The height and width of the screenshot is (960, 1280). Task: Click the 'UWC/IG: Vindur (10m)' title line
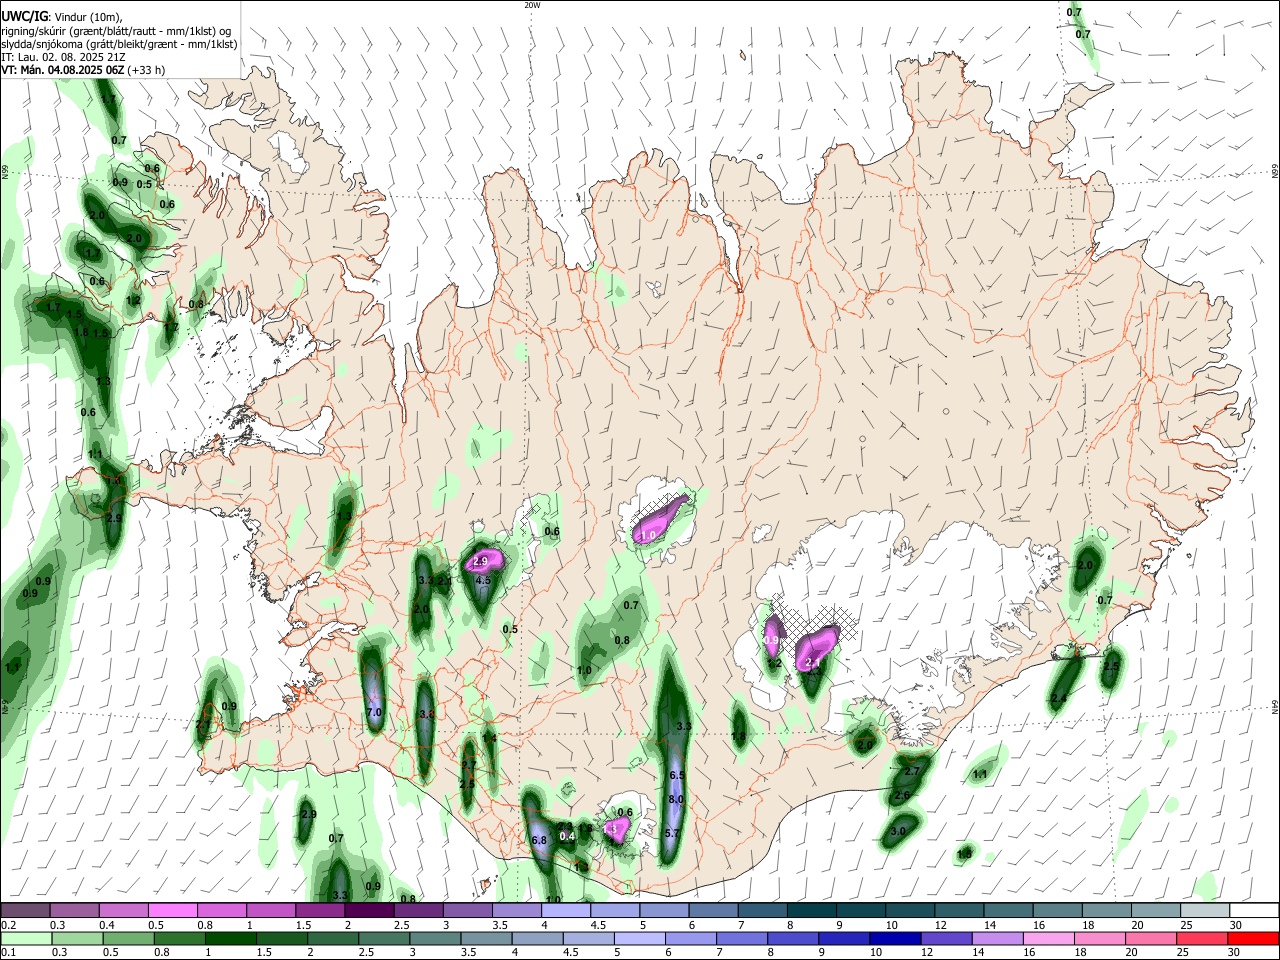pyautogui.click(x=62, y=17)
